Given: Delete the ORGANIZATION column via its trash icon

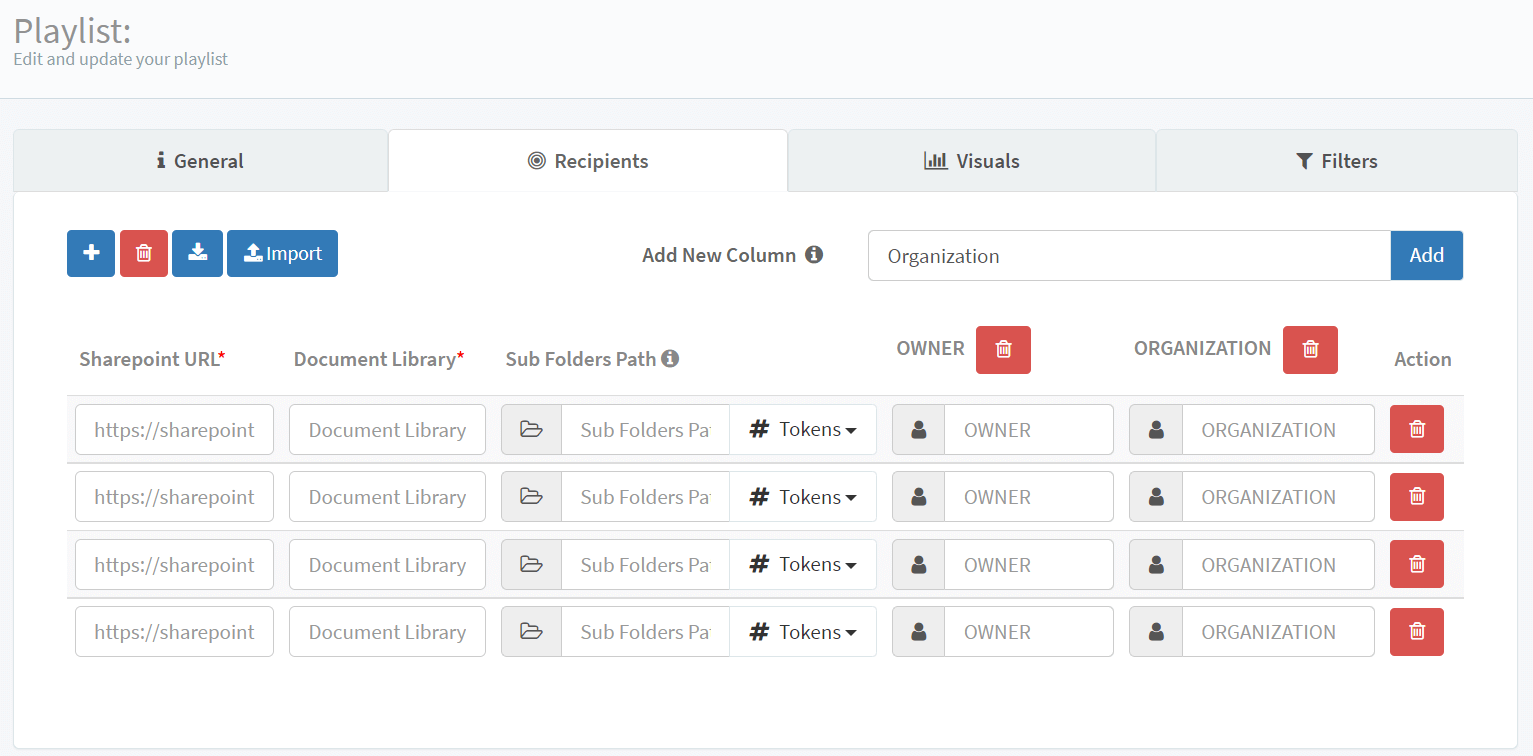Looking at the screenshot, I should tap(1310, 349).
